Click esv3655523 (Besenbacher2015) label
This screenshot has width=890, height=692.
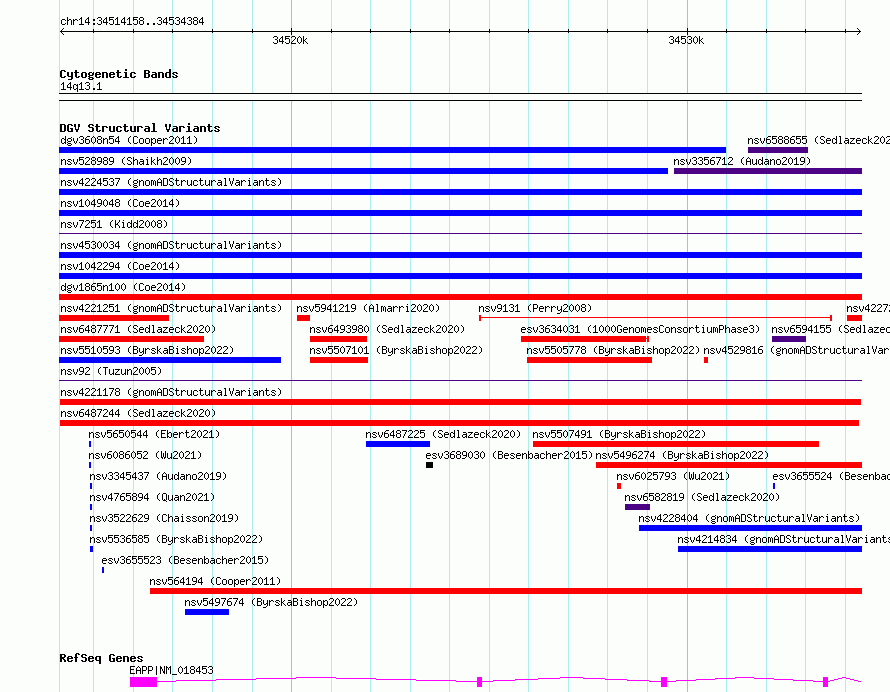[x=185, y=560]
